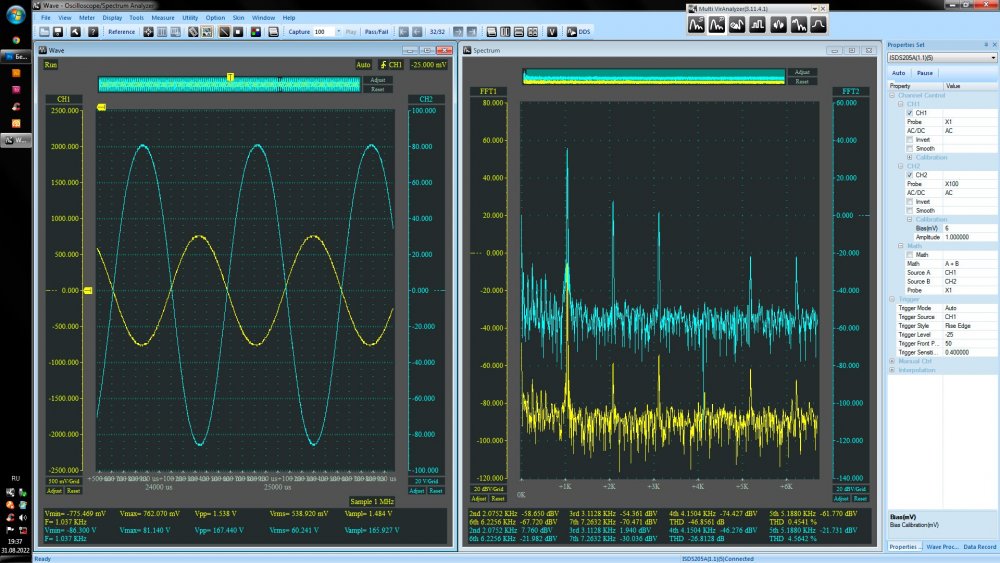Click the Save icon in the main toolbar
This screenshot has width=1000, height=563.
click(59, 32)
